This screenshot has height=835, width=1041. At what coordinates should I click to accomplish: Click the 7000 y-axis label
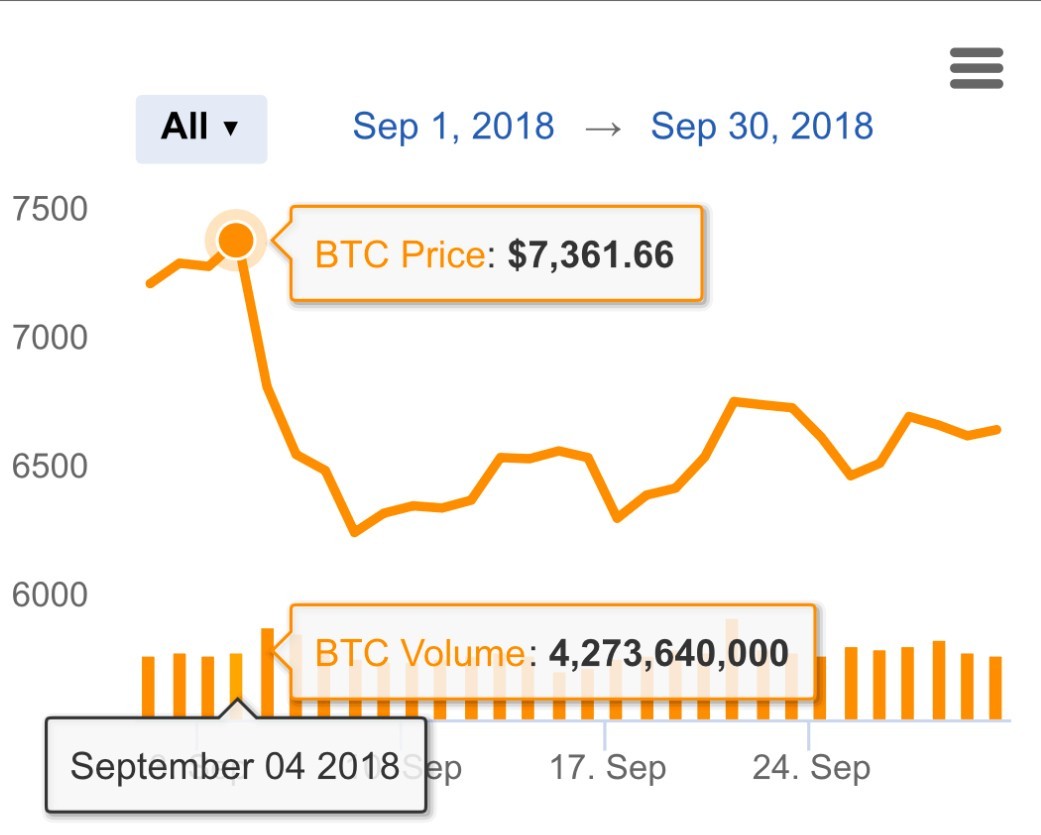(x=50, y=338)
